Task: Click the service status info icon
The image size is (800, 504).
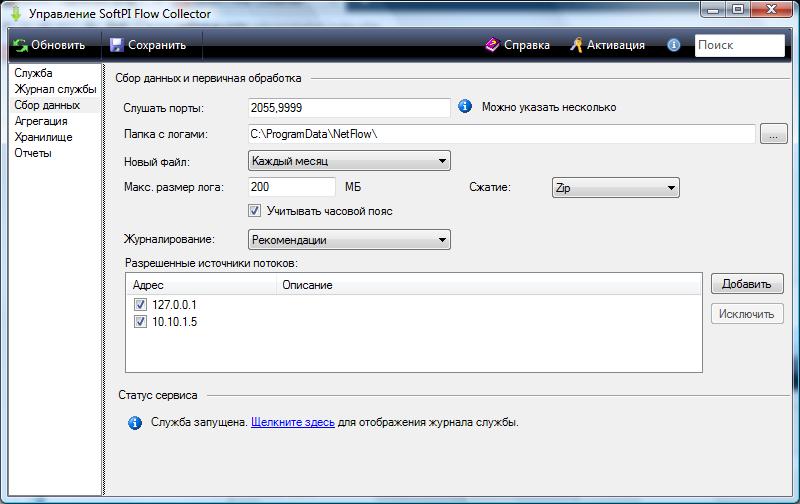Action: click(x=135, y=423)
